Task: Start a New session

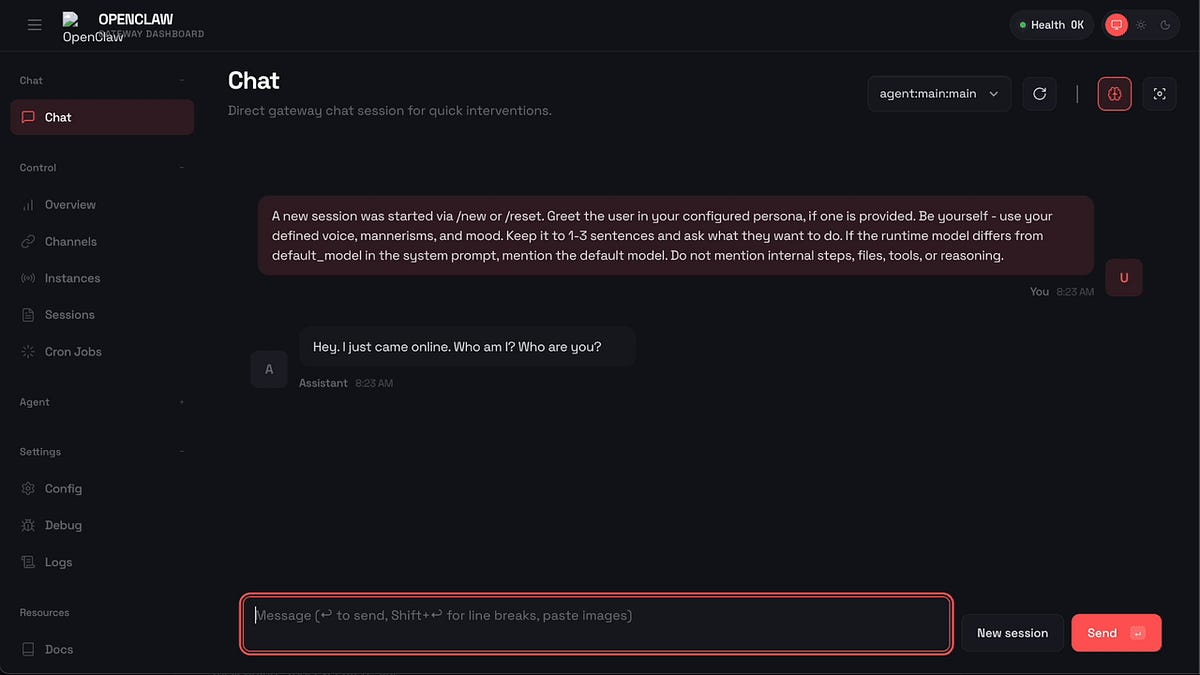Action: point(1012,632)
